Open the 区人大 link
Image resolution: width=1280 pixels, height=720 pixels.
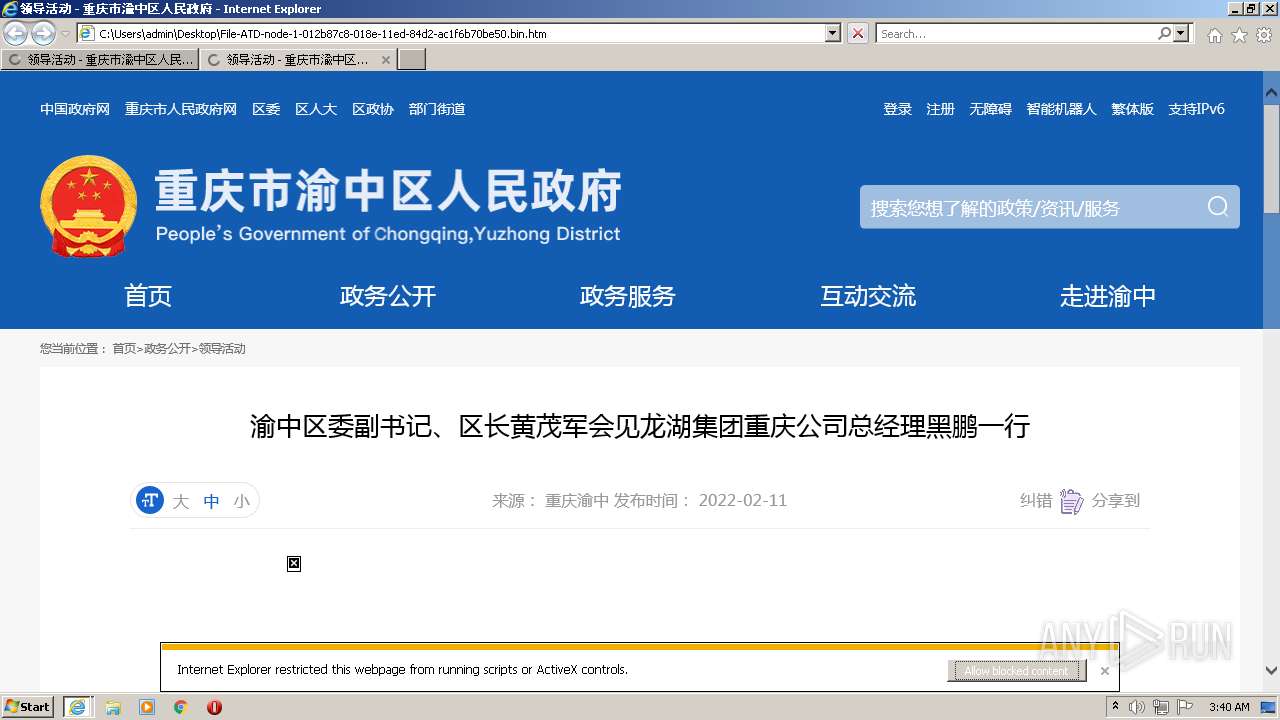316,109
